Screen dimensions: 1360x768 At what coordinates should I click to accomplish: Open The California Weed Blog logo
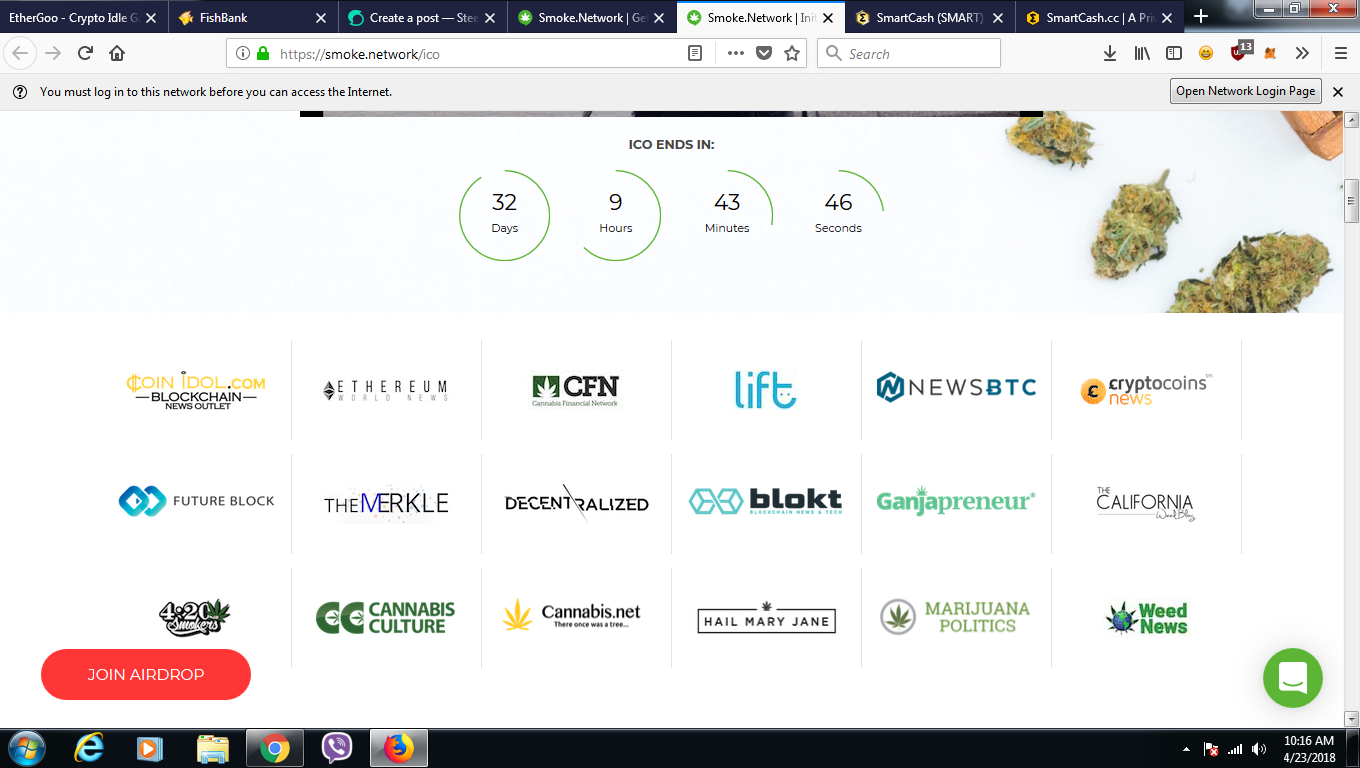click(x=1146, y=503)
